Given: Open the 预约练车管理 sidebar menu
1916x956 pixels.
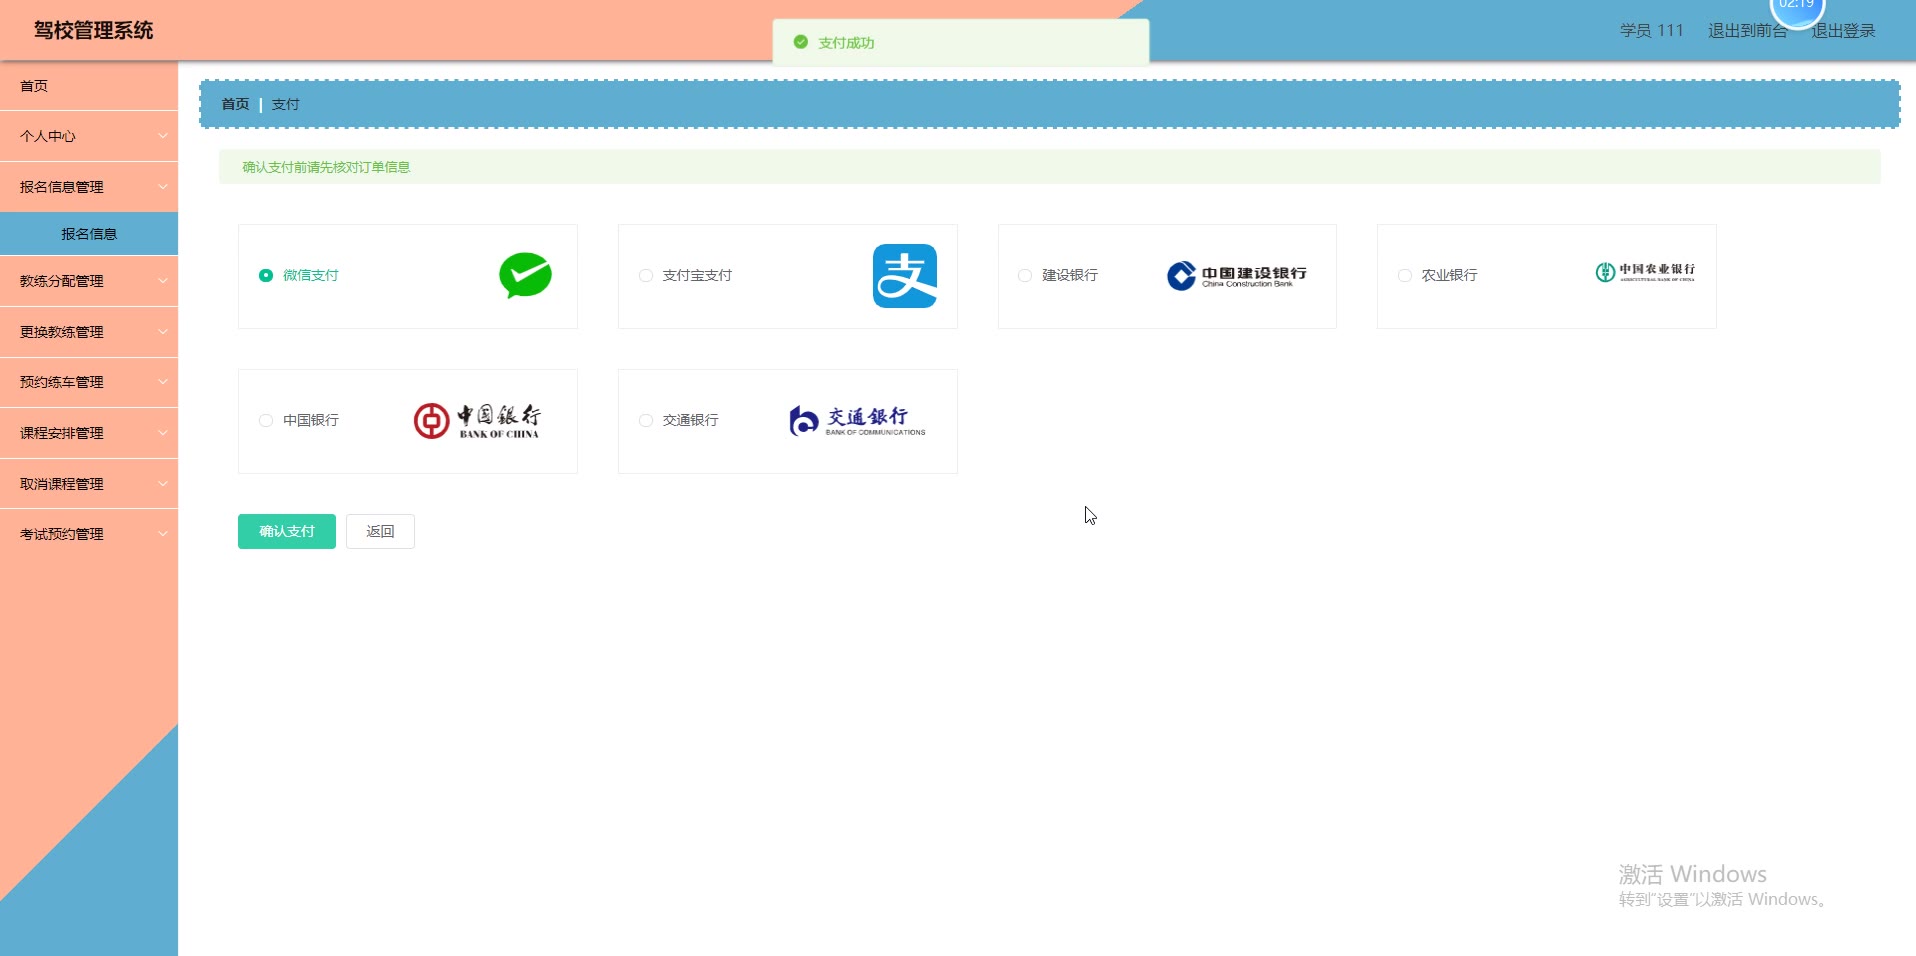Looking at the screenshot, I should click(x=89, y=382).
